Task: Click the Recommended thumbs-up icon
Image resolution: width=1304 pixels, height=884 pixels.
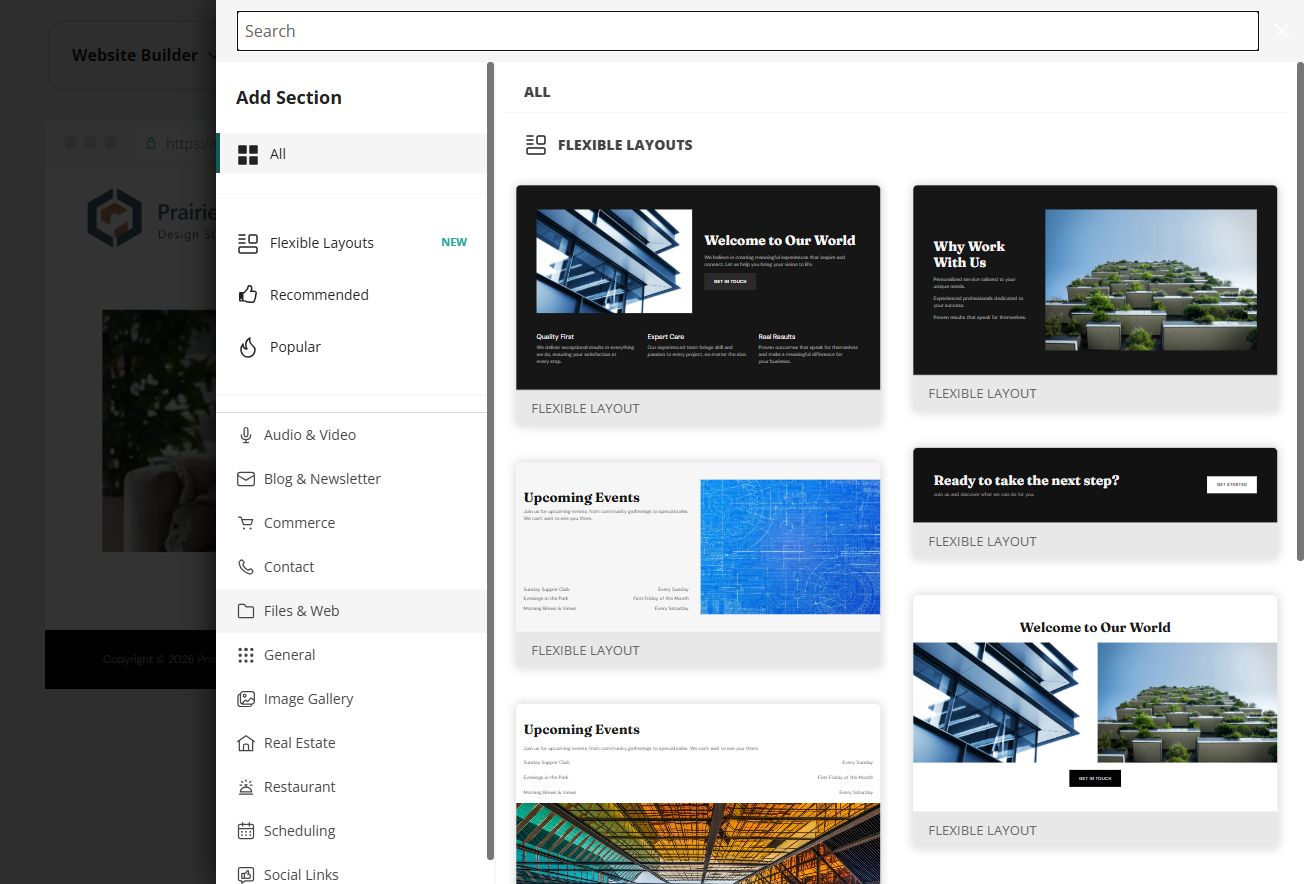Action: [248, 295]
